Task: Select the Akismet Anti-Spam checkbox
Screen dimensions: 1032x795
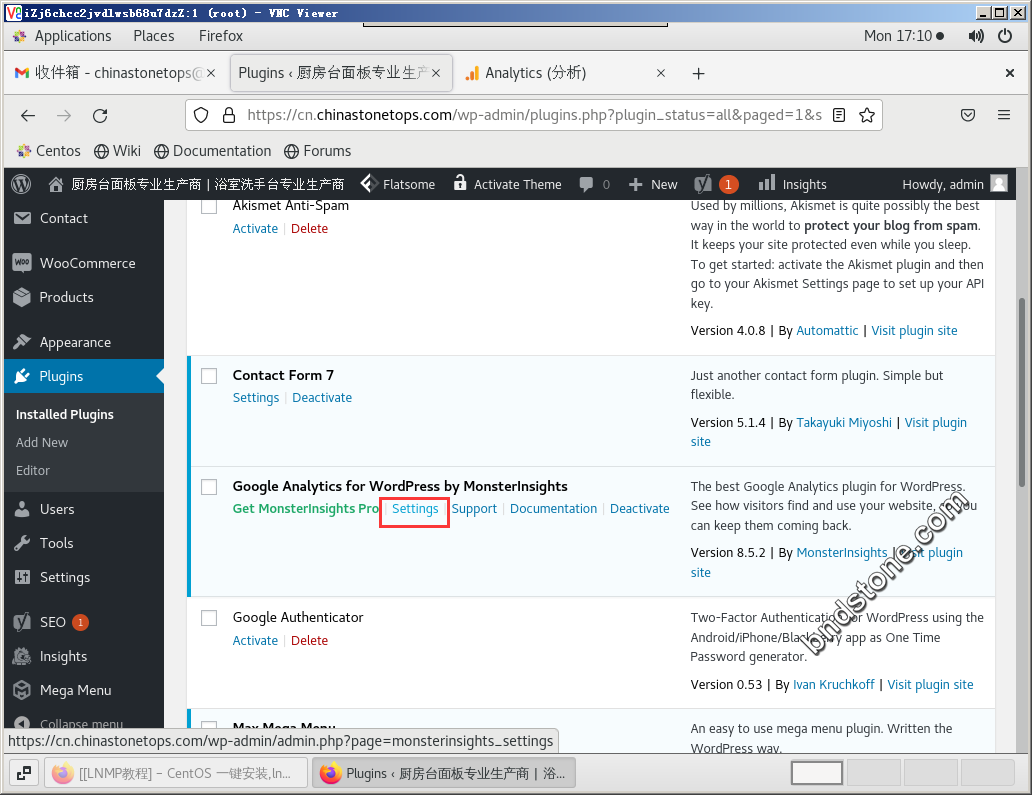Action: pos(209,206)
